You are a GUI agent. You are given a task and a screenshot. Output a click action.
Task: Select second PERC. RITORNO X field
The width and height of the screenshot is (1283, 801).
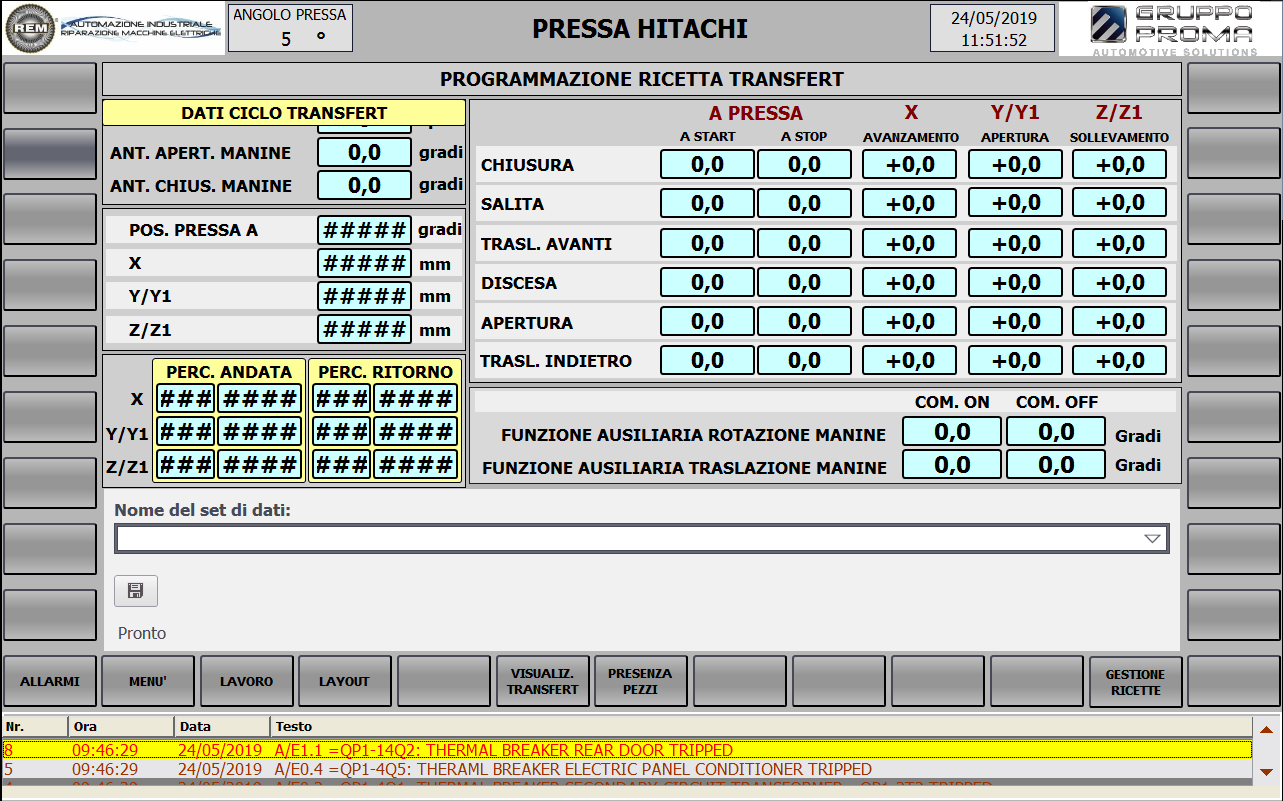tap(415, 398)
